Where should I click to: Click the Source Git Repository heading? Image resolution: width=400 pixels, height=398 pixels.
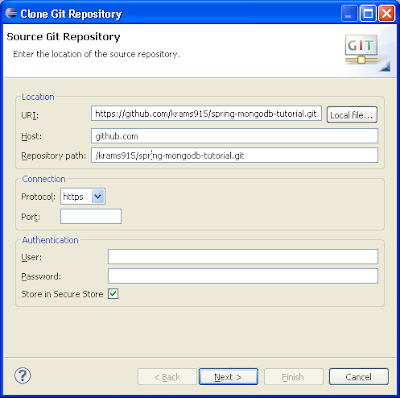(63, 37)
